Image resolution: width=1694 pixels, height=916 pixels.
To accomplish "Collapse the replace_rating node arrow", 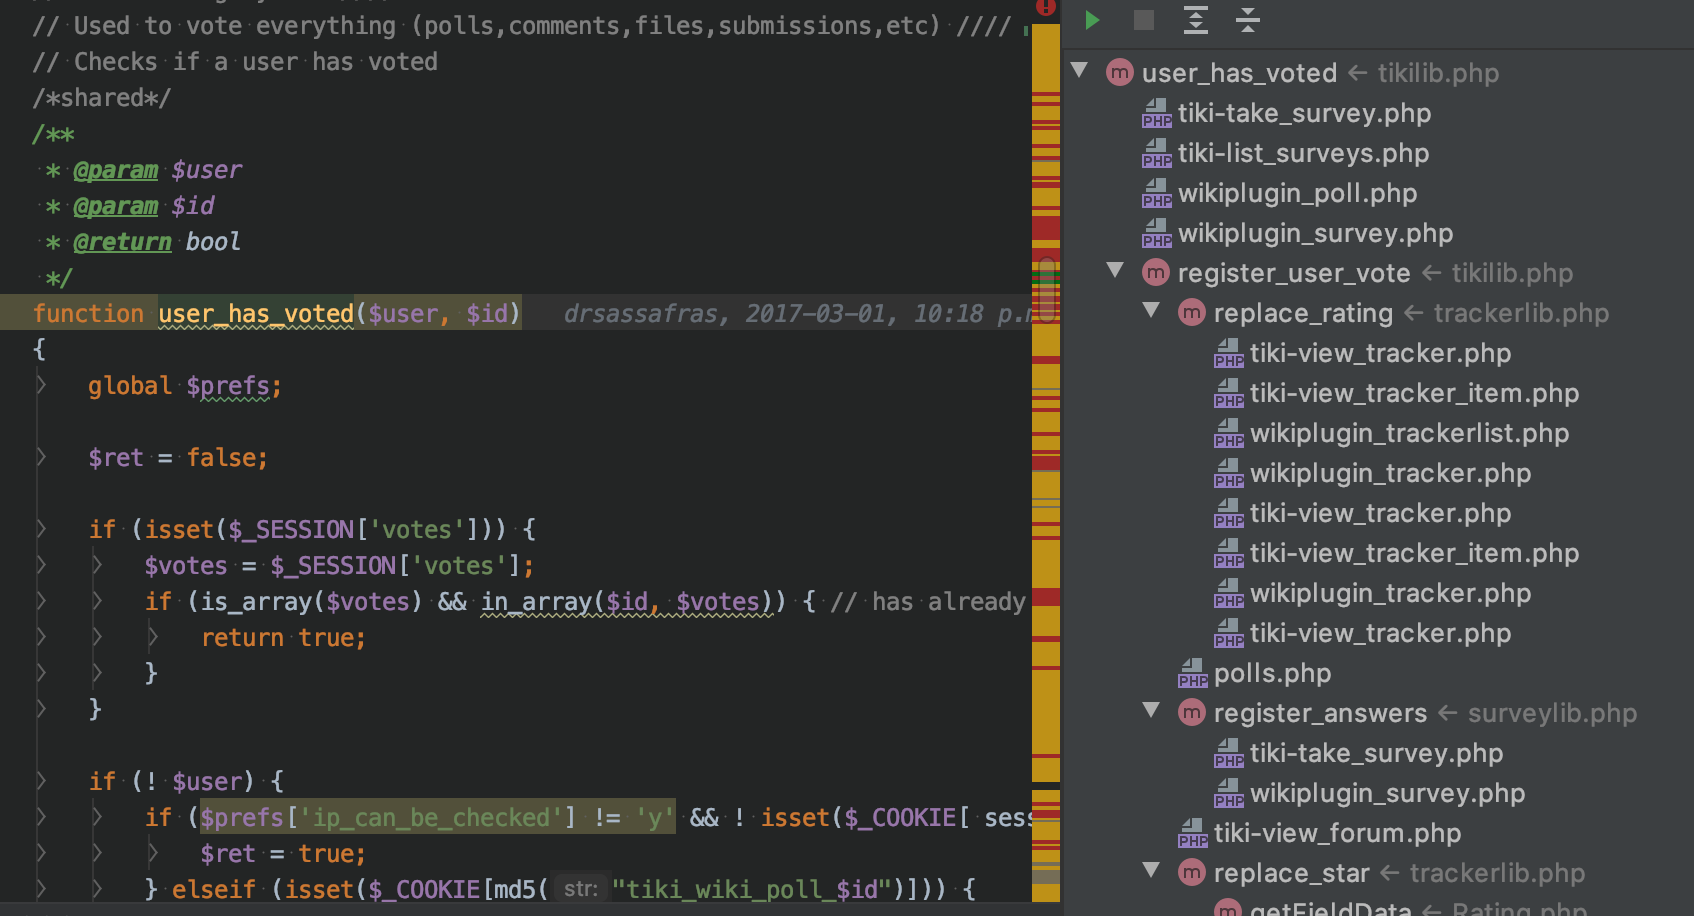I will tap(1151, 310).
